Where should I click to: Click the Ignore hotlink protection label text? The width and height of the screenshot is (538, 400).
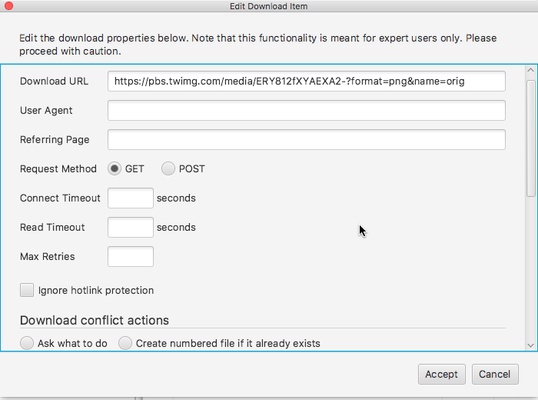[96, 290]
